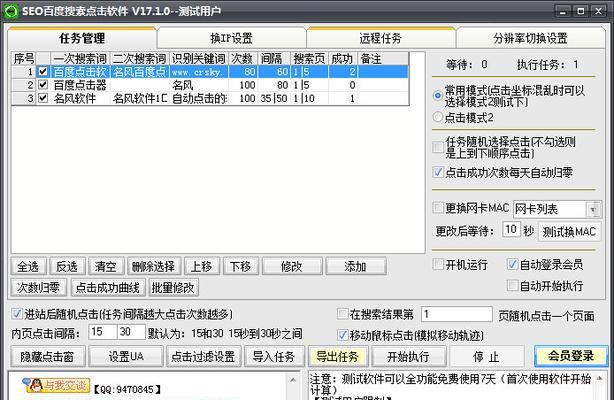Click the 导出任务 button
The width and height of the screenshot is (614, 400).
[x=338, y=357]
